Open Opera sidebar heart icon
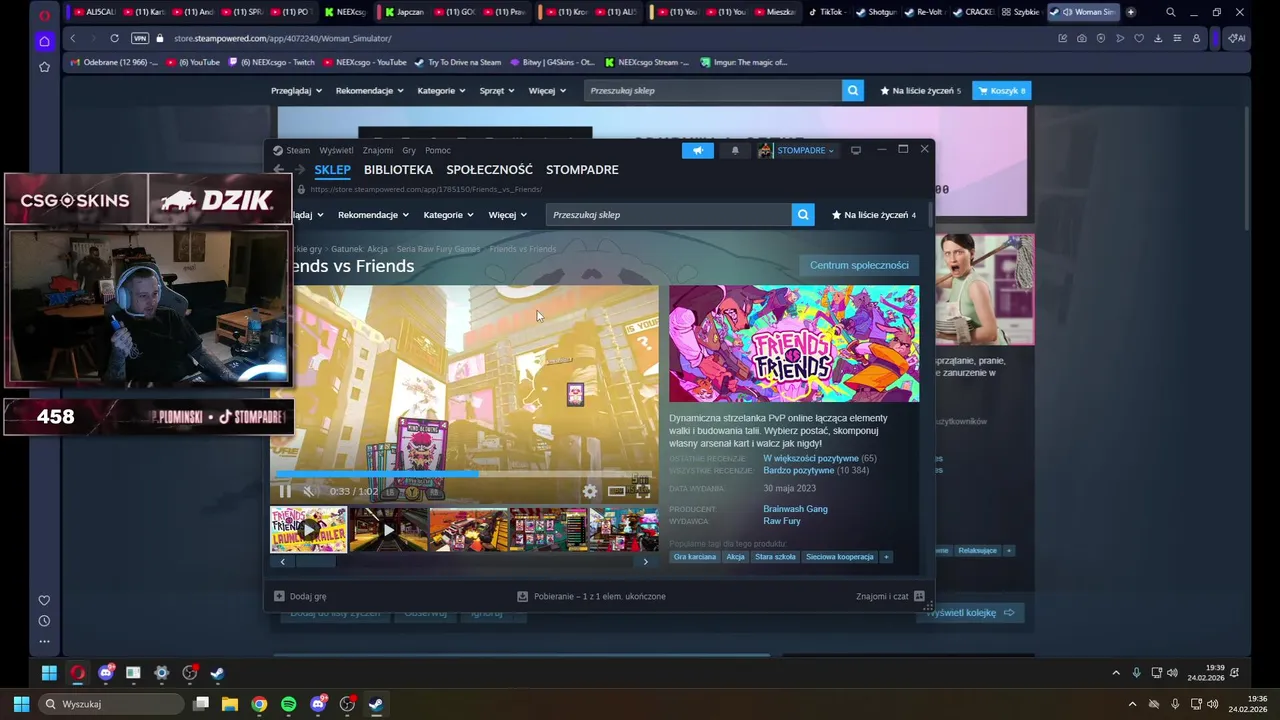This screenshot has width=1280, height=720. click(44, 600)
